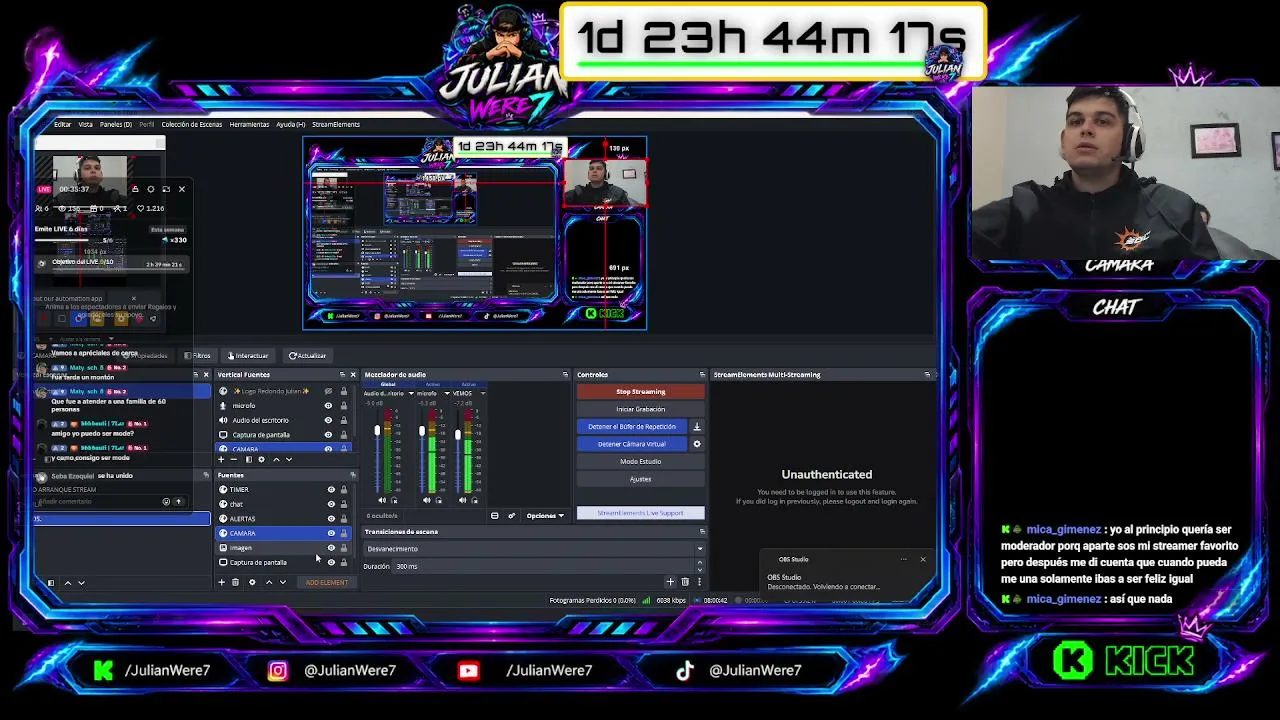1280x720 pixels.
Task: Open the Desvanecimiento transition dropdown
Action: (x=534, y=549)
